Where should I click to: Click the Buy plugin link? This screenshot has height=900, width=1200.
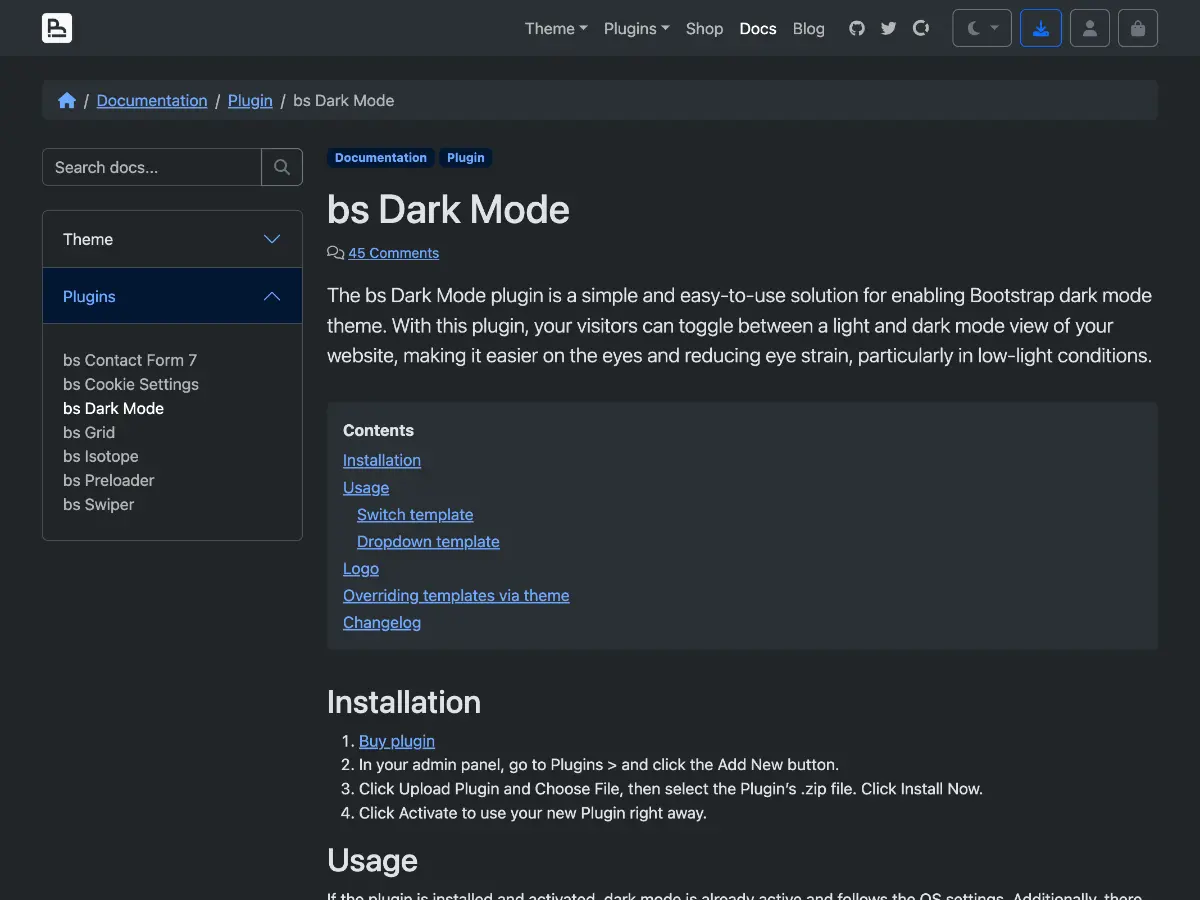tap(397, 741)
